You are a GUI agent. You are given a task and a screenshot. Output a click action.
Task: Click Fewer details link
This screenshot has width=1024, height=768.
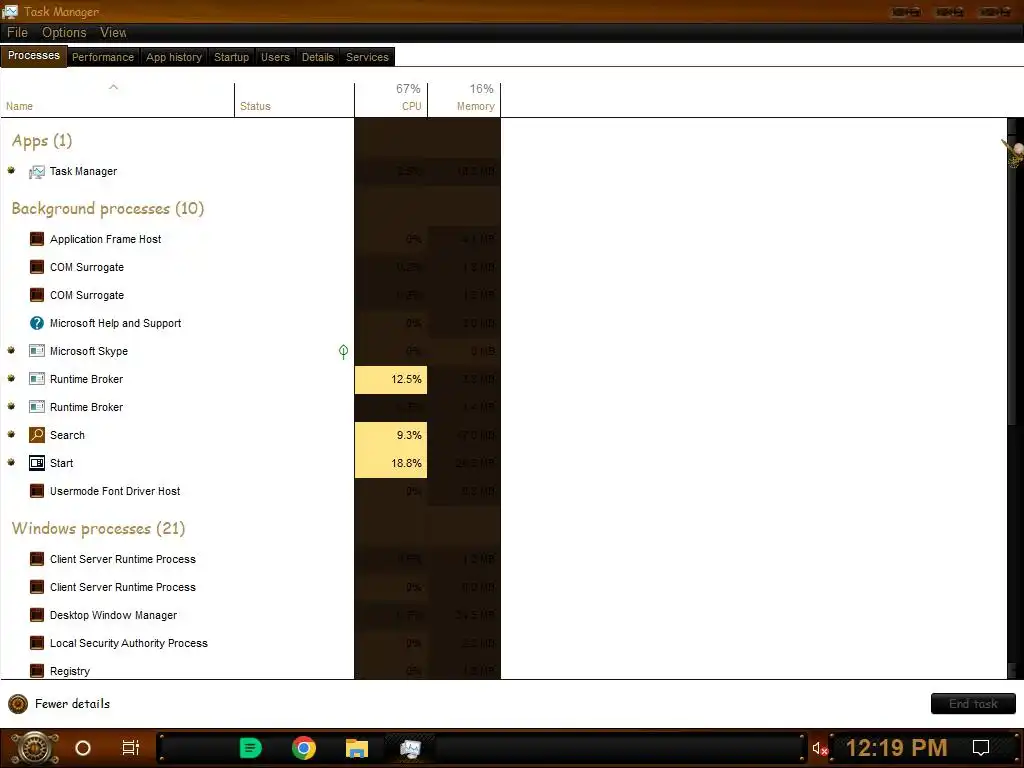[x=72, y=704]
